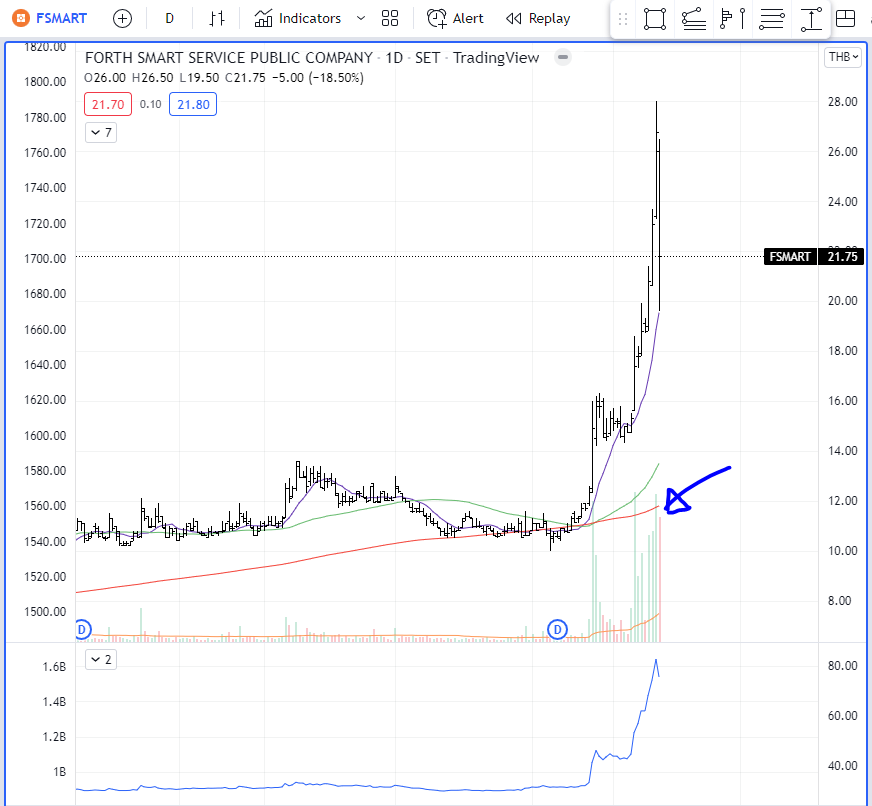Click the chart title FORTH SMART SERVICE PUBLIC COMPANY
Screen dimensions: 872x806
click(229, 58)
